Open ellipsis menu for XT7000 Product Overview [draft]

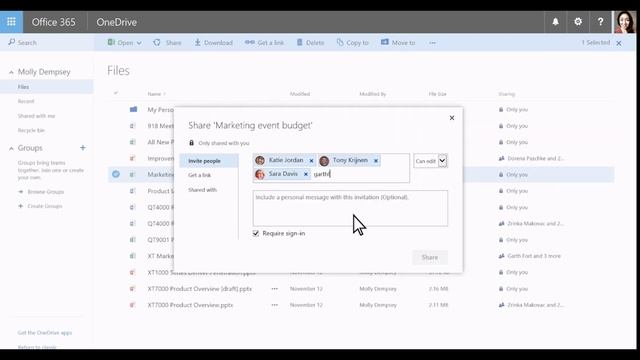tap(275, 289)
